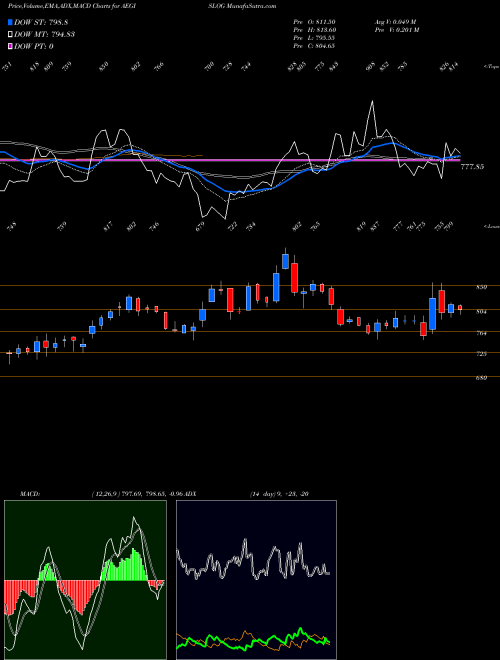Click the 725 price axis label
The height and width of the screenshot is (660, 500).
tap(481, 354)
